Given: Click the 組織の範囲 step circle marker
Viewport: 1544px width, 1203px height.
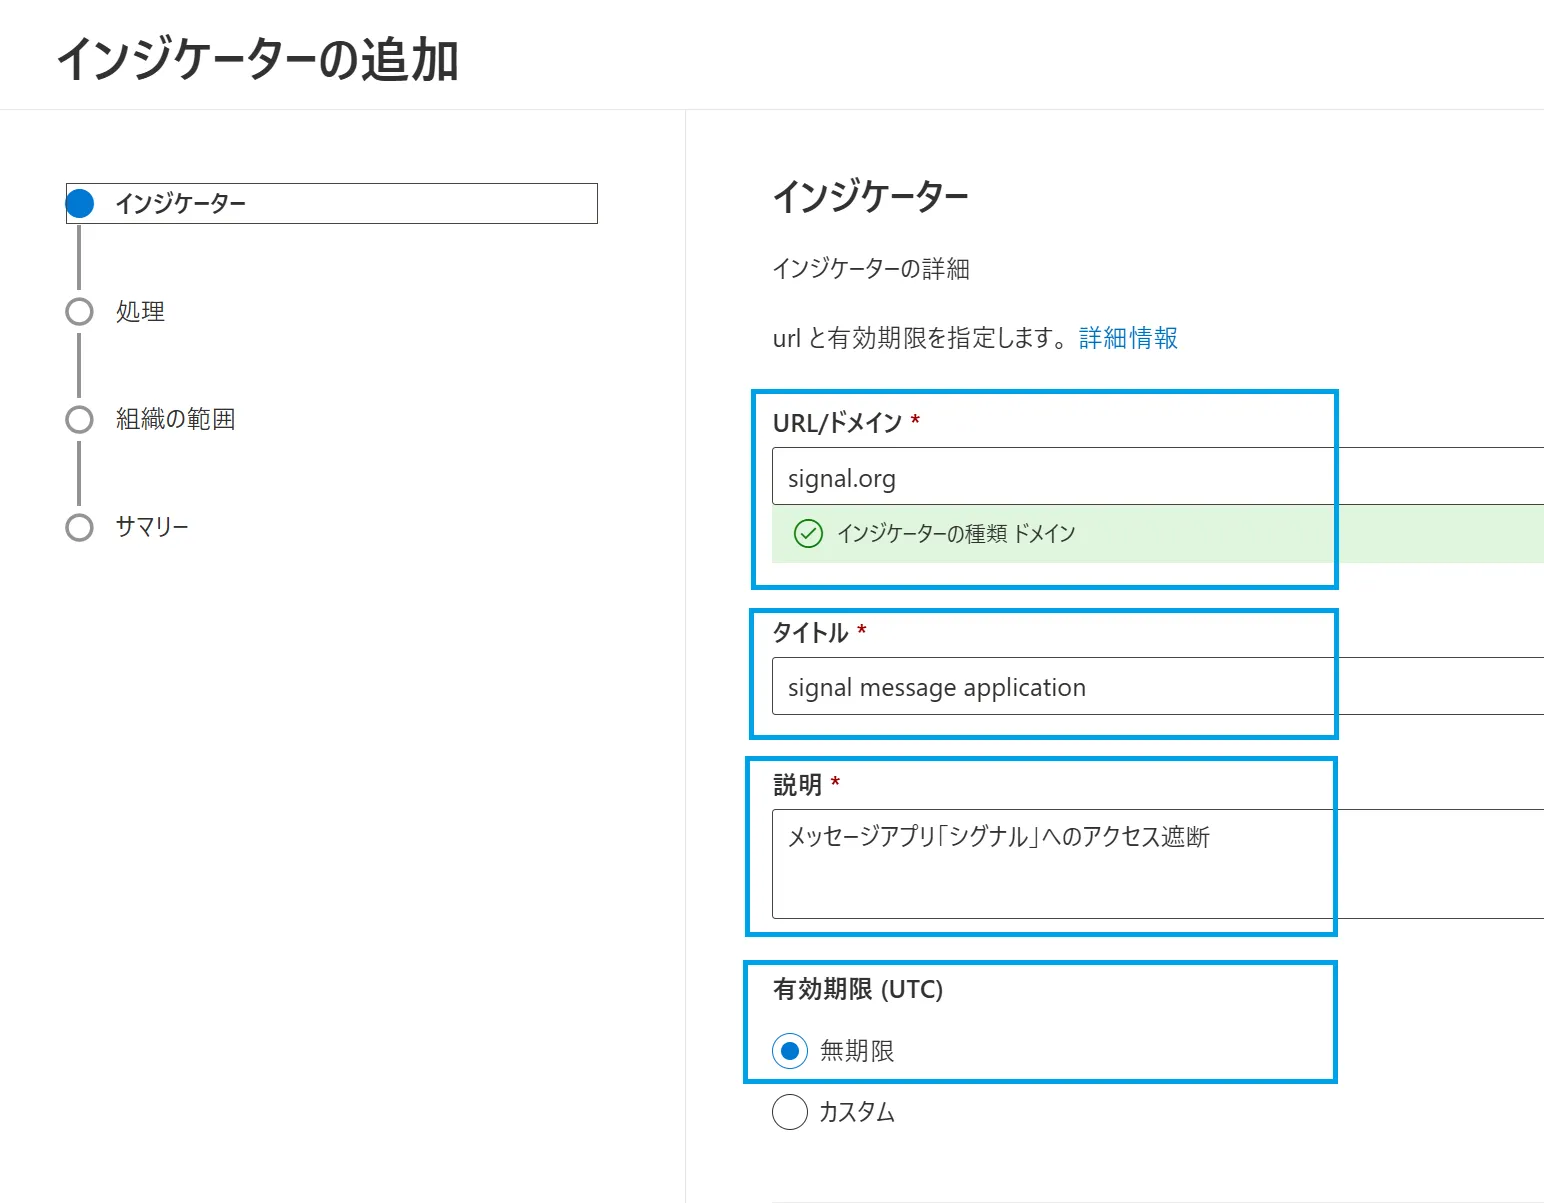Looking at the screenshot, I should [79, 419].
